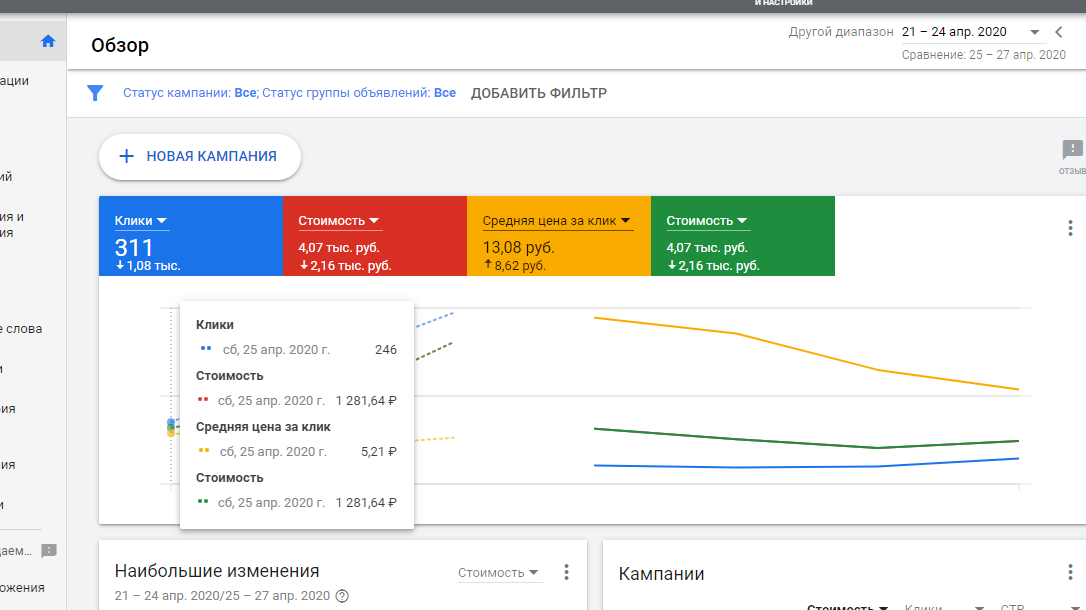The height and width of the screenshot is (610, 1086).
Task: Open the feedback icon at right edge
Action: pos(1072,150)
